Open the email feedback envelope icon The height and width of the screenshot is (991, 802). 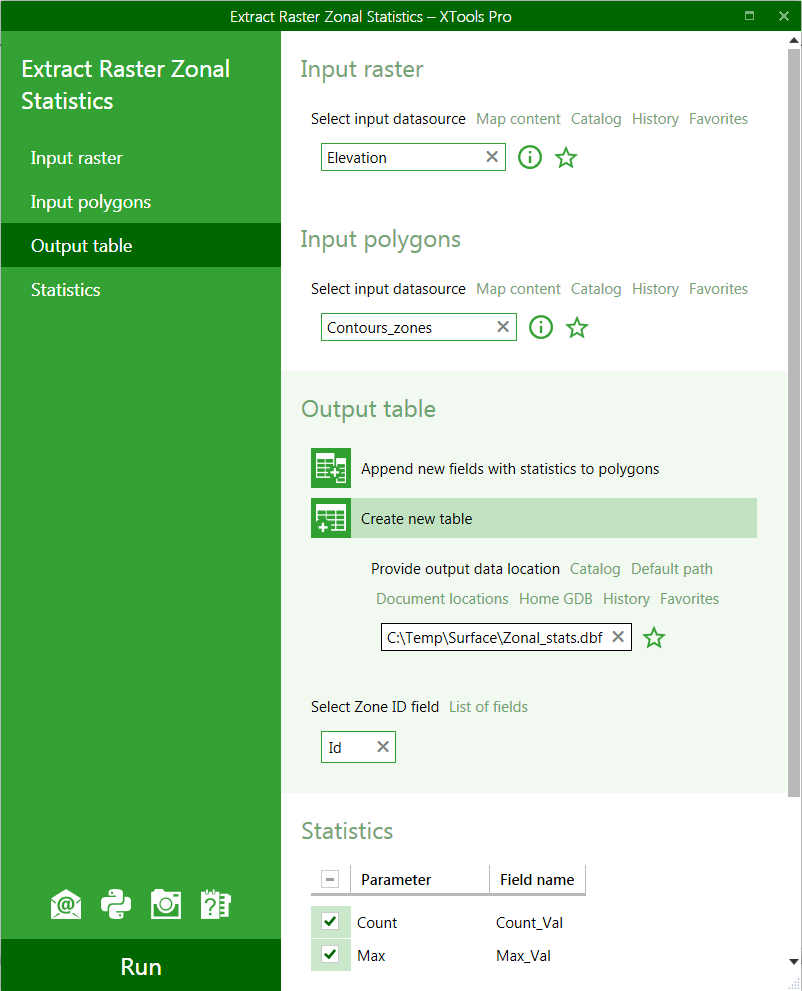pos(66,904)
